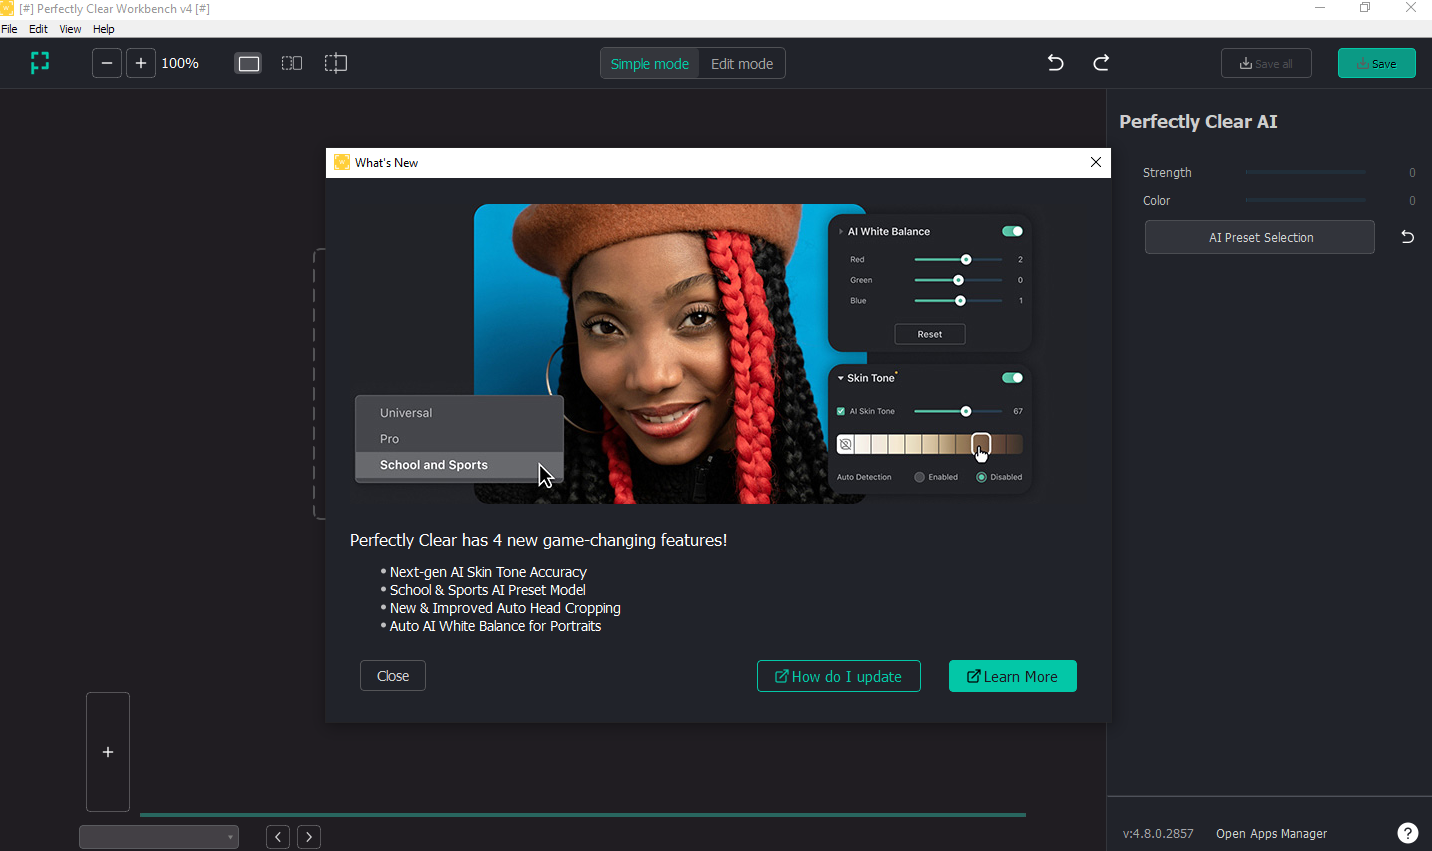The height and width of the screenshot is (851, 1432).
Task: Click the Next-gen AI Skin Tone Accuracy bullet
Action: click(x=488, y=572)
